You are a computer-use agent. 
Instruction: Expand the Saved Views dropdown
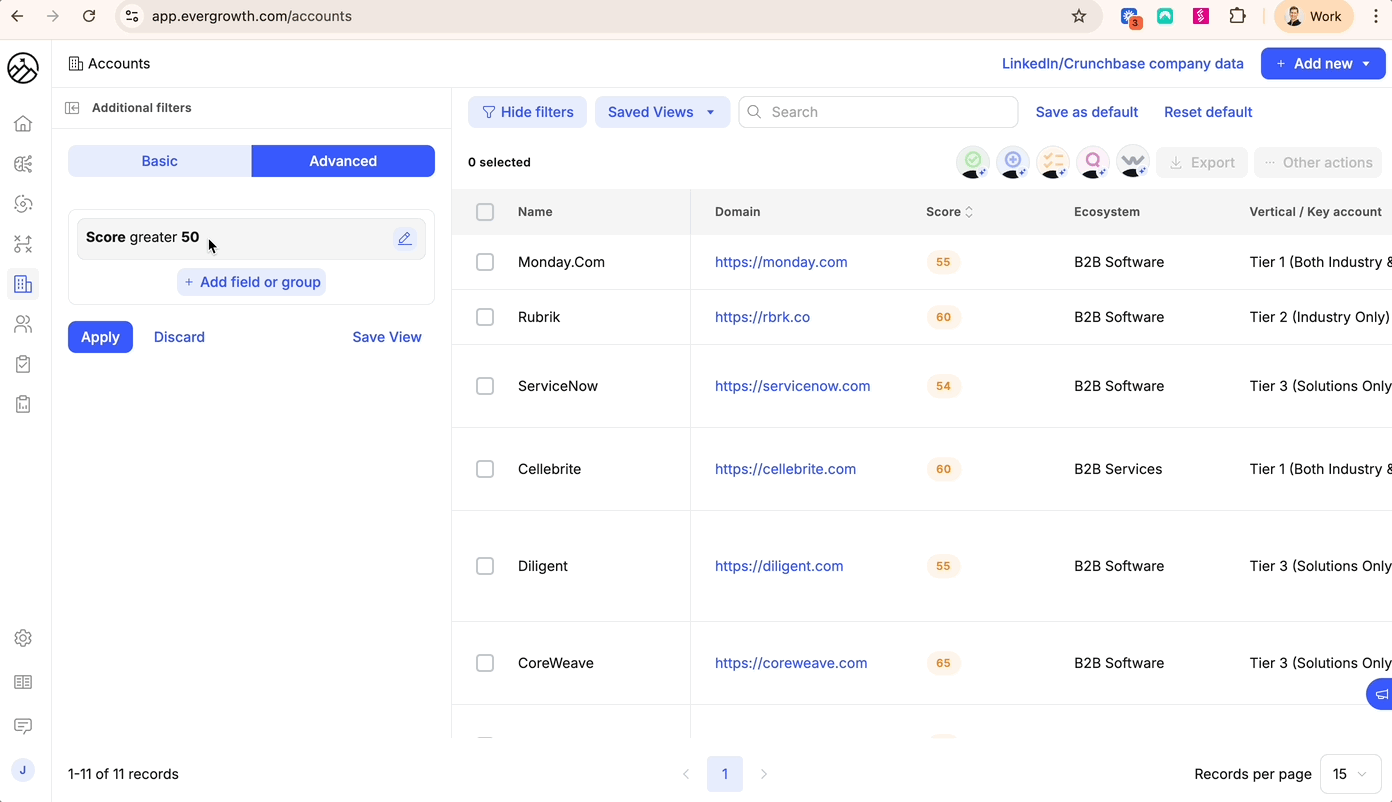click(x=662, y=112)
